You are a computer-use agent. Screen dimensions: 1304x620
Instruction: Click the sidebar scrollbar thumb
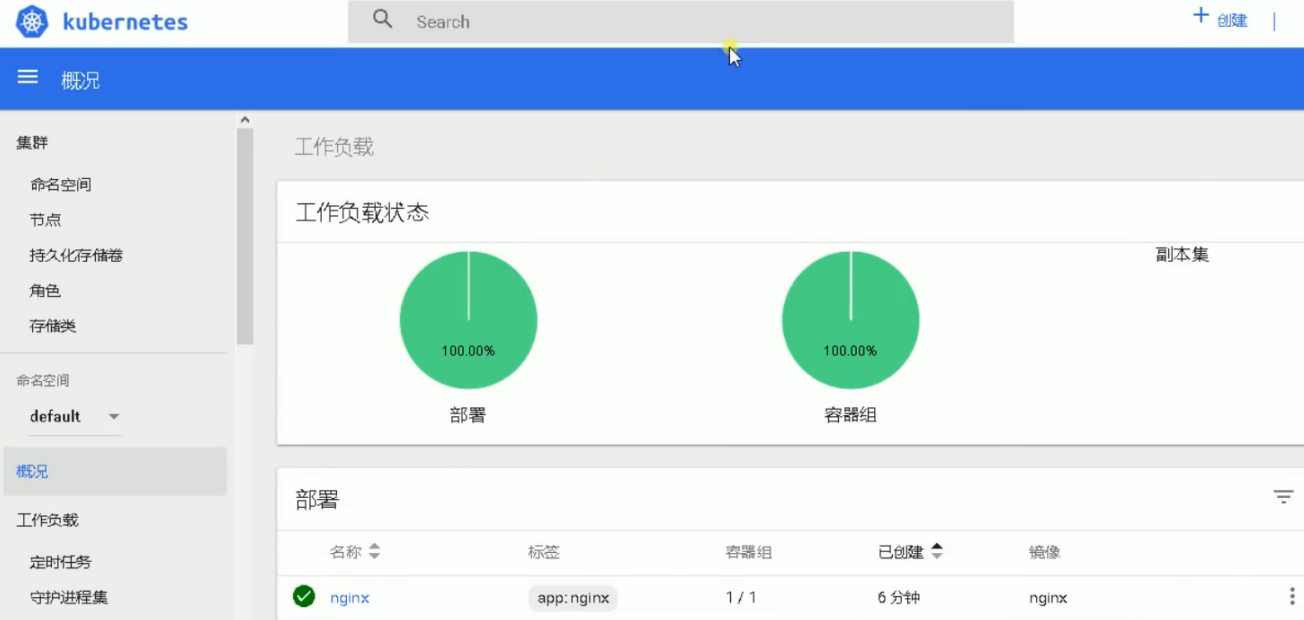[245, 237]
